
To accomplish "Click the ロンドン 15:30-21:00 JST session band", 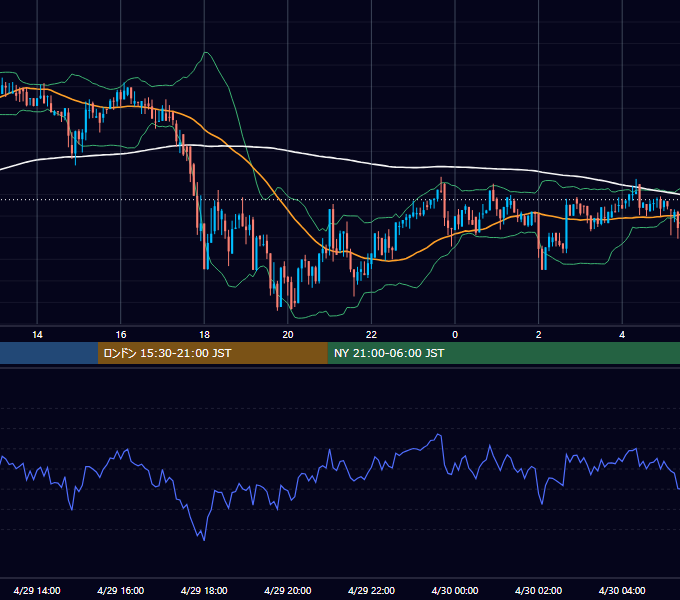I will point(212,353).
